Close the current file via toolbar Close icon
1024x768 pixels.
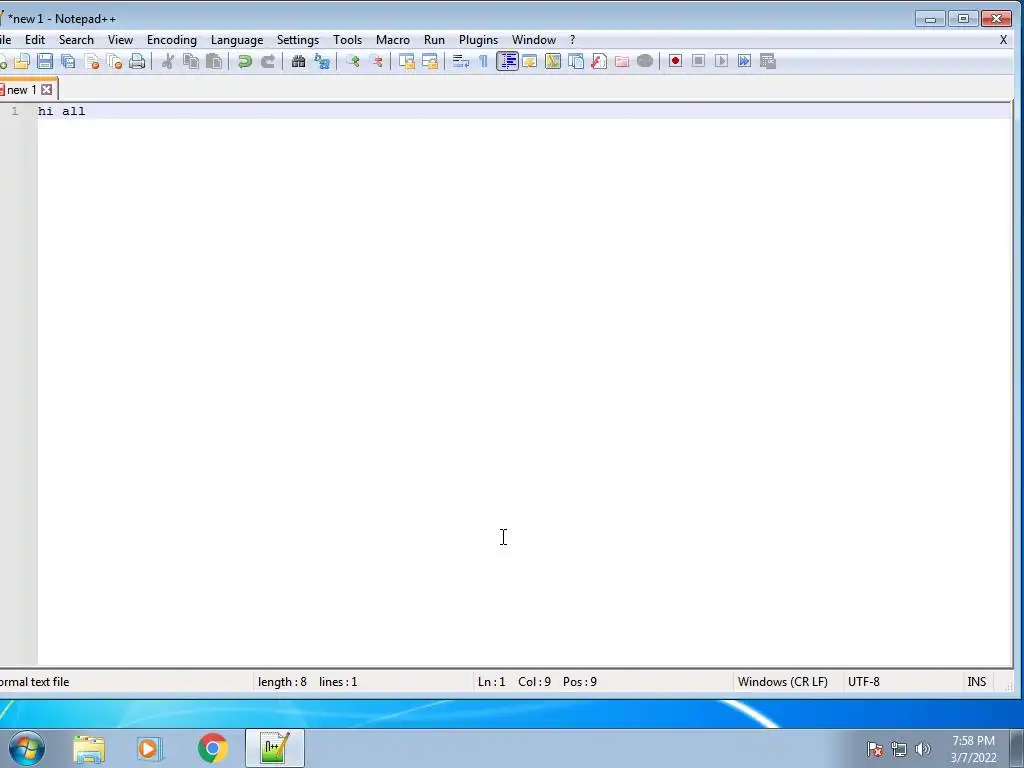click(91, 61)
